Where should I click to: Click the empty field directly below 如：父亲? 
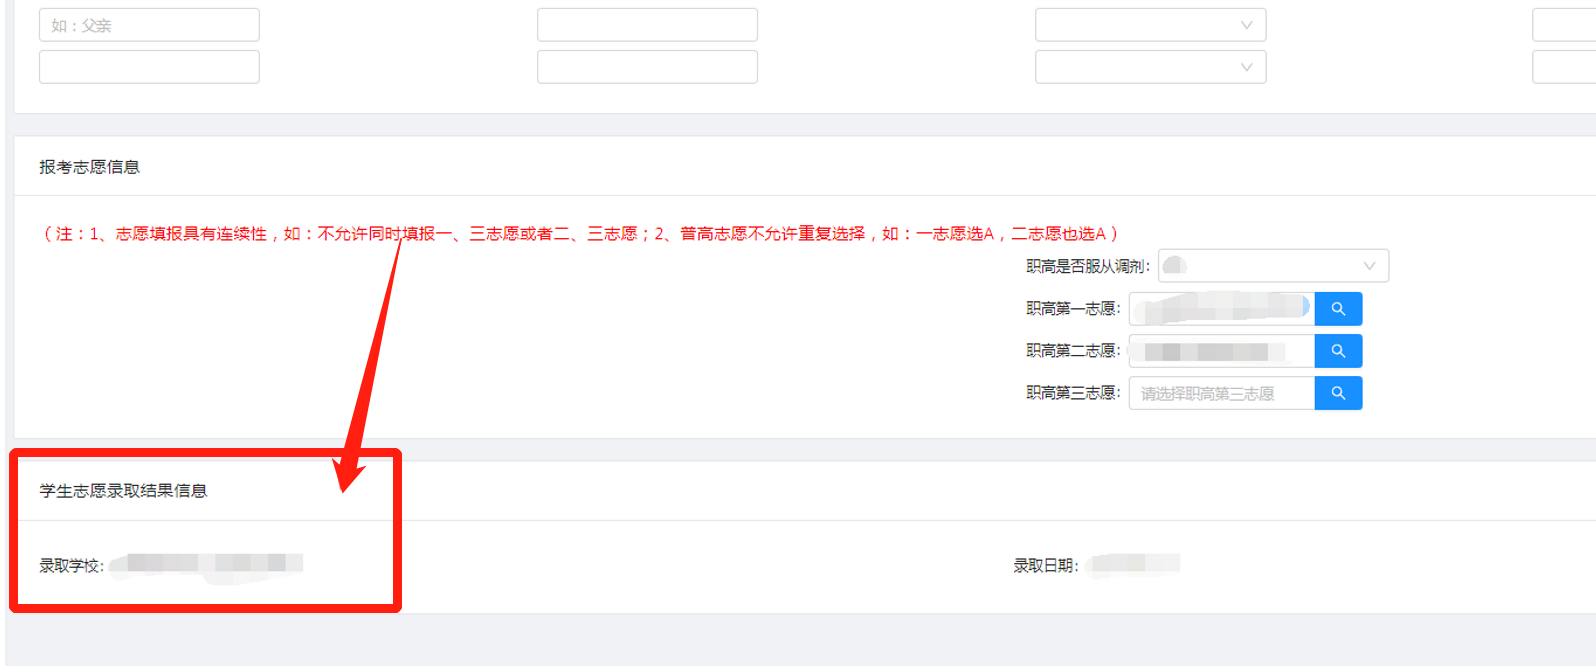pyautogui.click(x=149, y=67)
